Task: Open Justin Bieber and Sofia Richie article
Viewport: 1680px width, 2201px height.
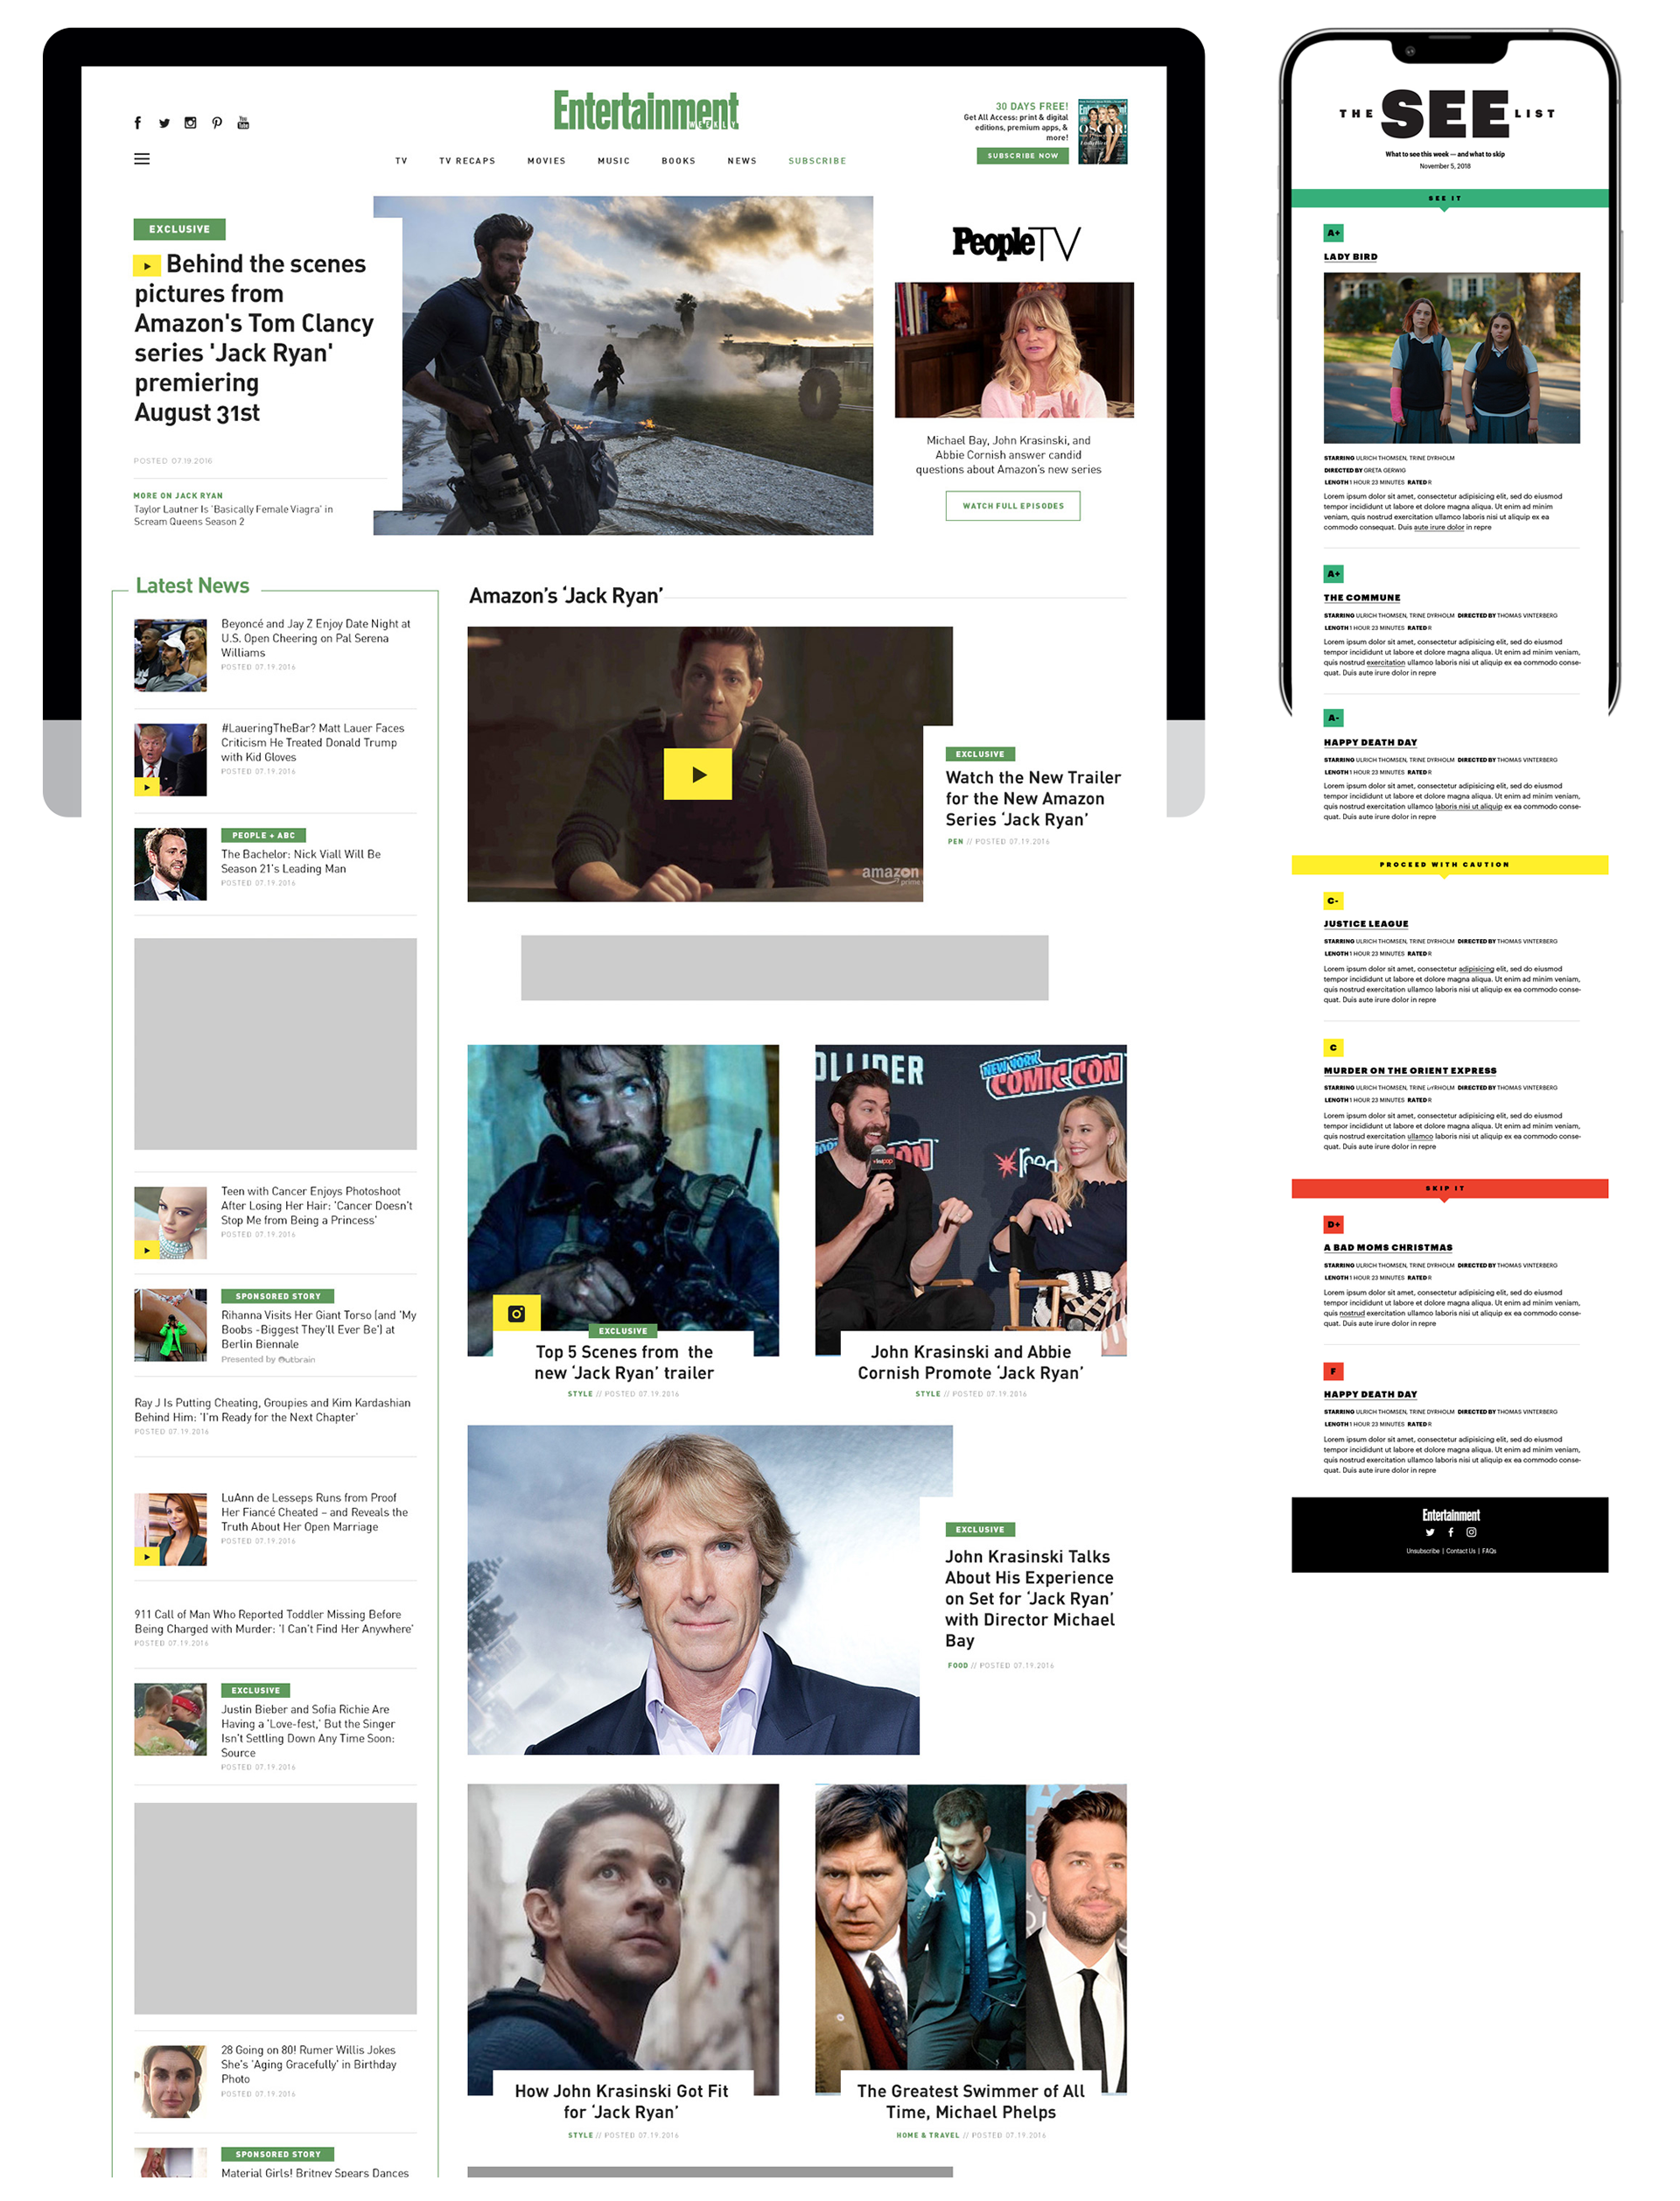Action: pyautogui.click(x=308, y=1731)
